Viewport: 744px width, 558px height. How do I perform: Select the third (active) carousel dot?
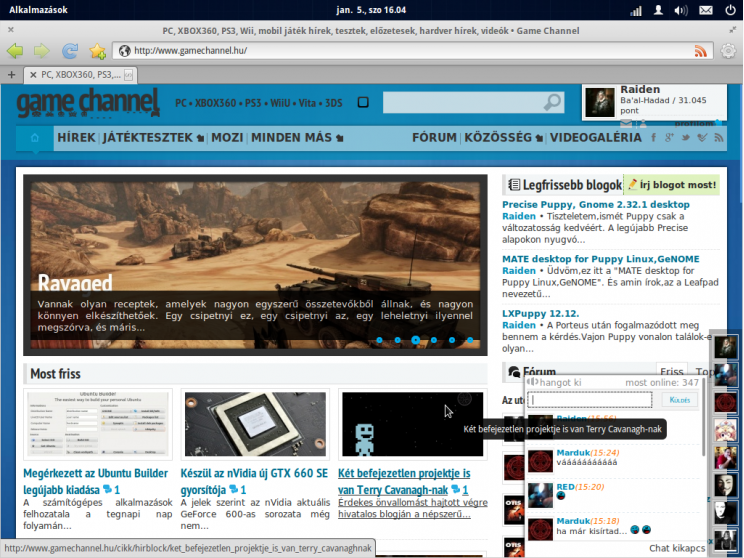coord(416,340)
